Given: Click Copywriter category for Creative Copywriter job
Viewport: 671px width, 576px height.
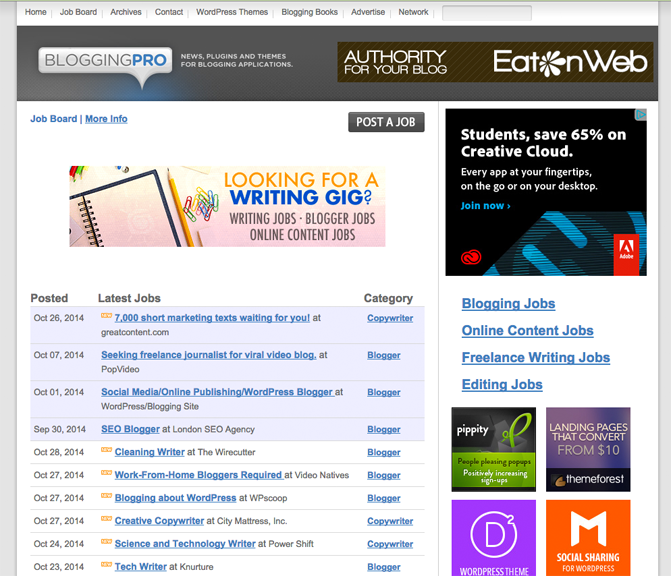Looking at the screenshot, I should point(390,521).
